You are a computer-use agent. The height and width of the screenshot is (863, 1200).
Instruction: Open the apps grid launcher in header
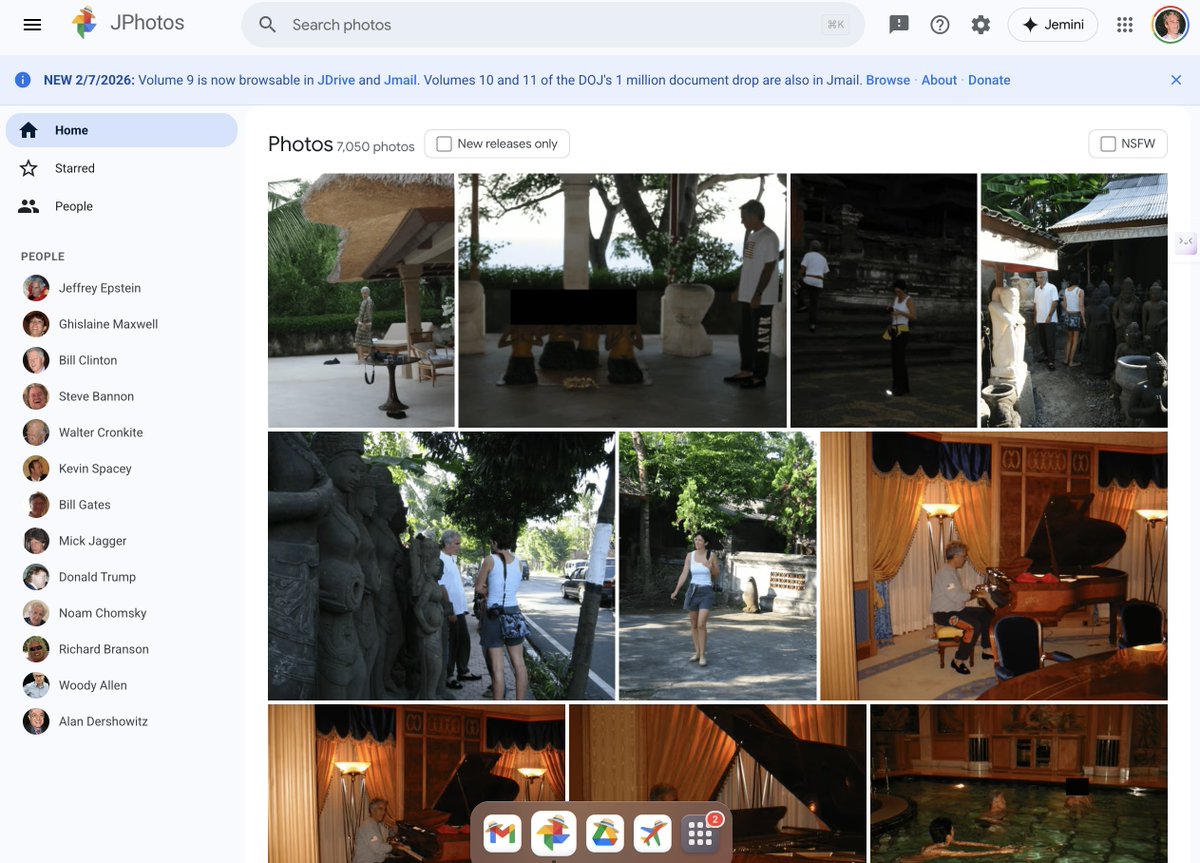click(x=1125, y=25)
